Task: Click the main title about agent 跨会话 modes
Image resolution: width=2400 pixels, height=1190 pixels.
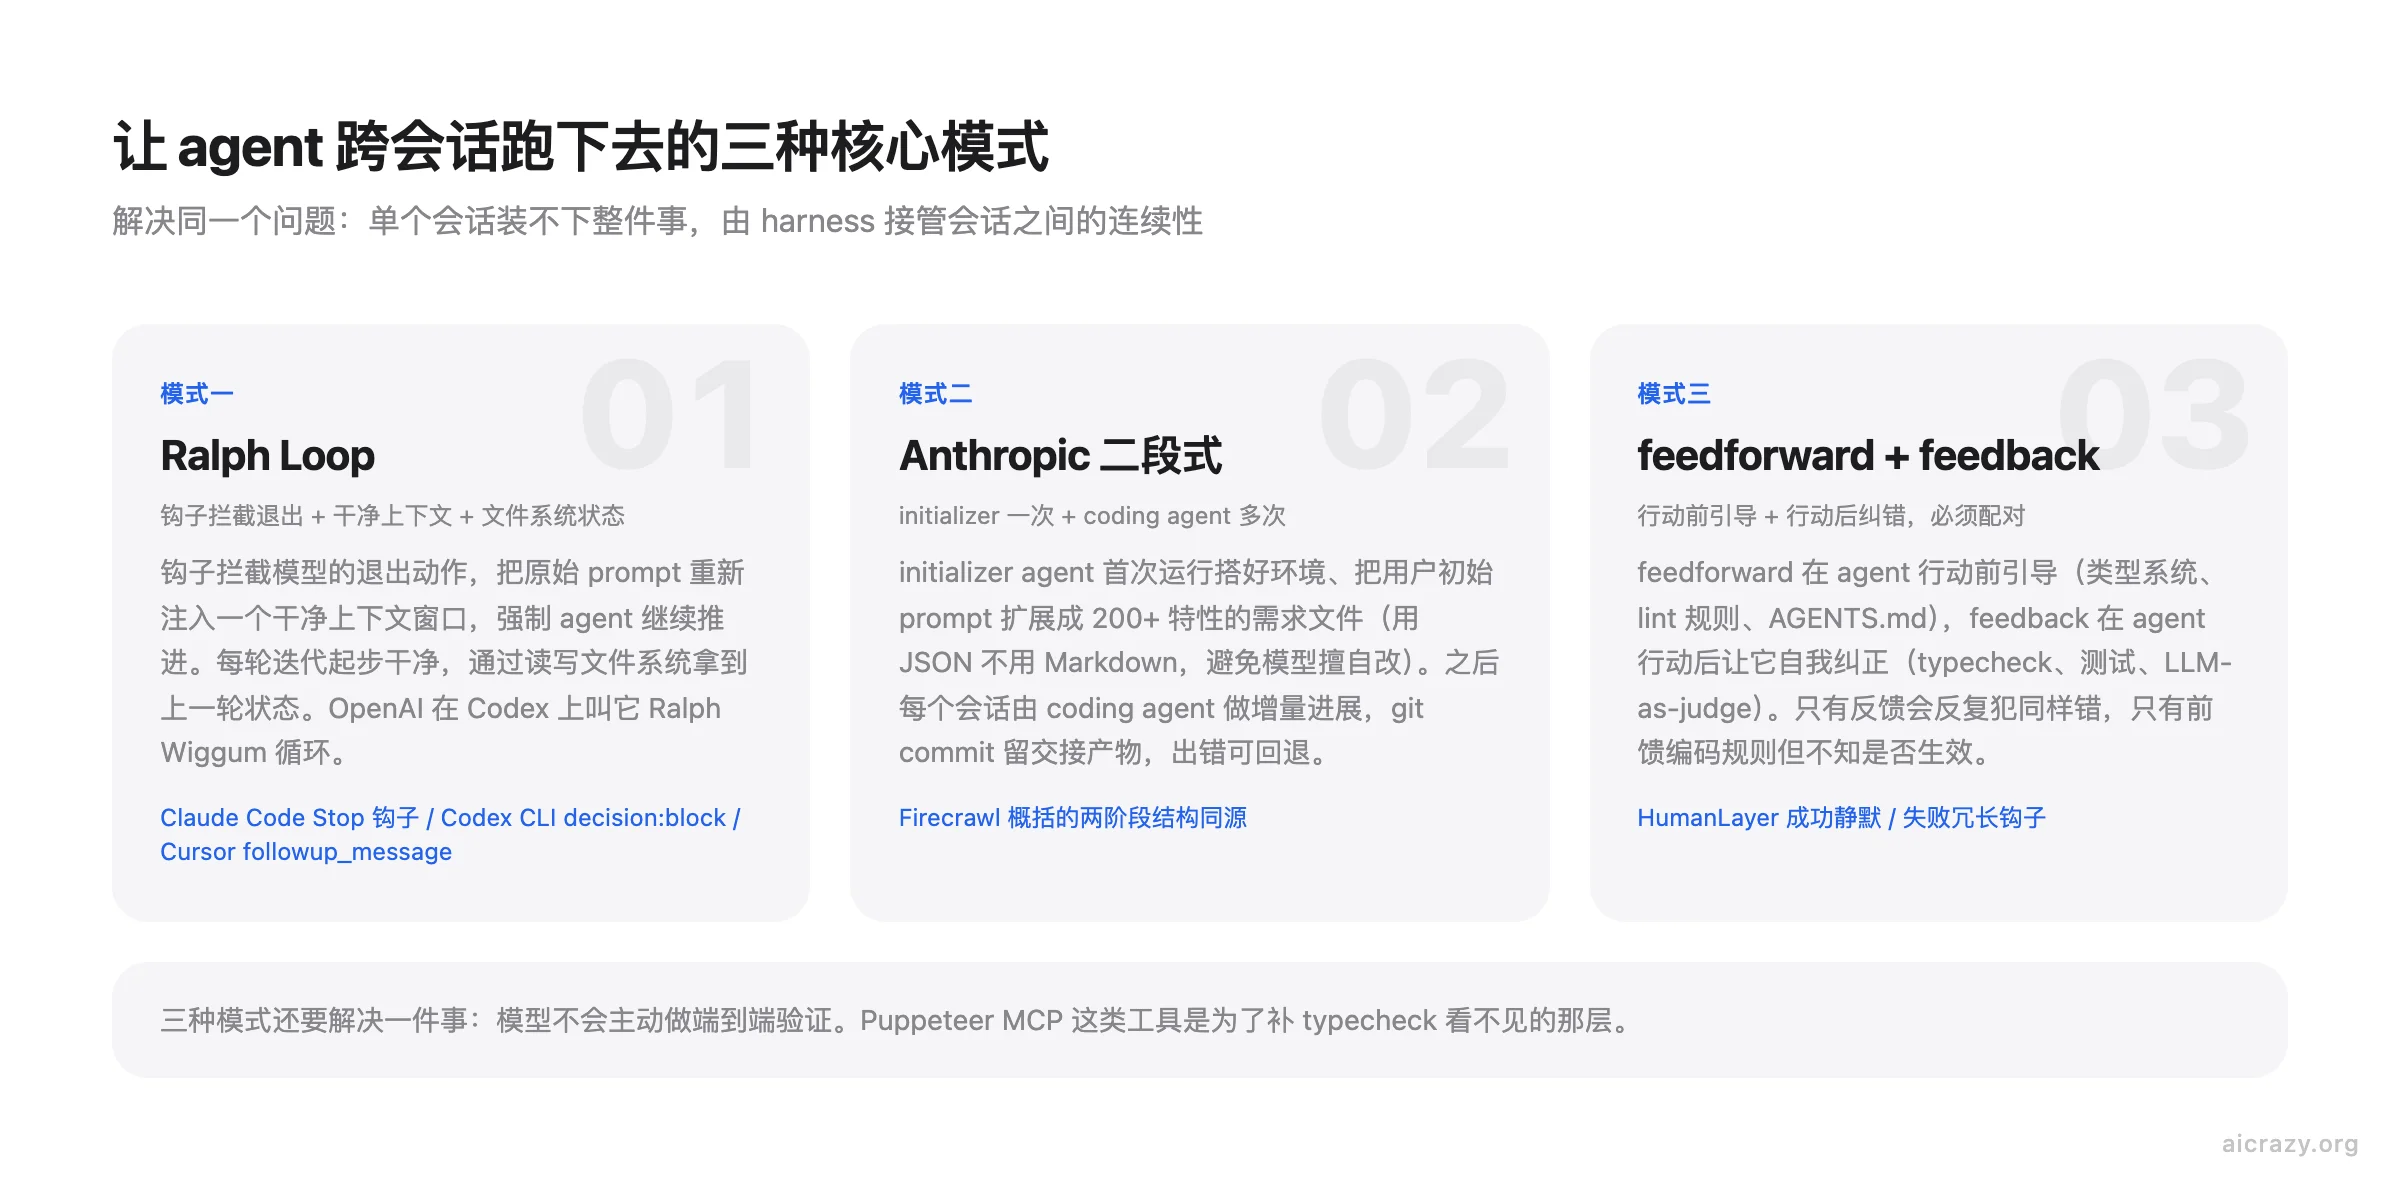Action: click(x=581, y=147)
